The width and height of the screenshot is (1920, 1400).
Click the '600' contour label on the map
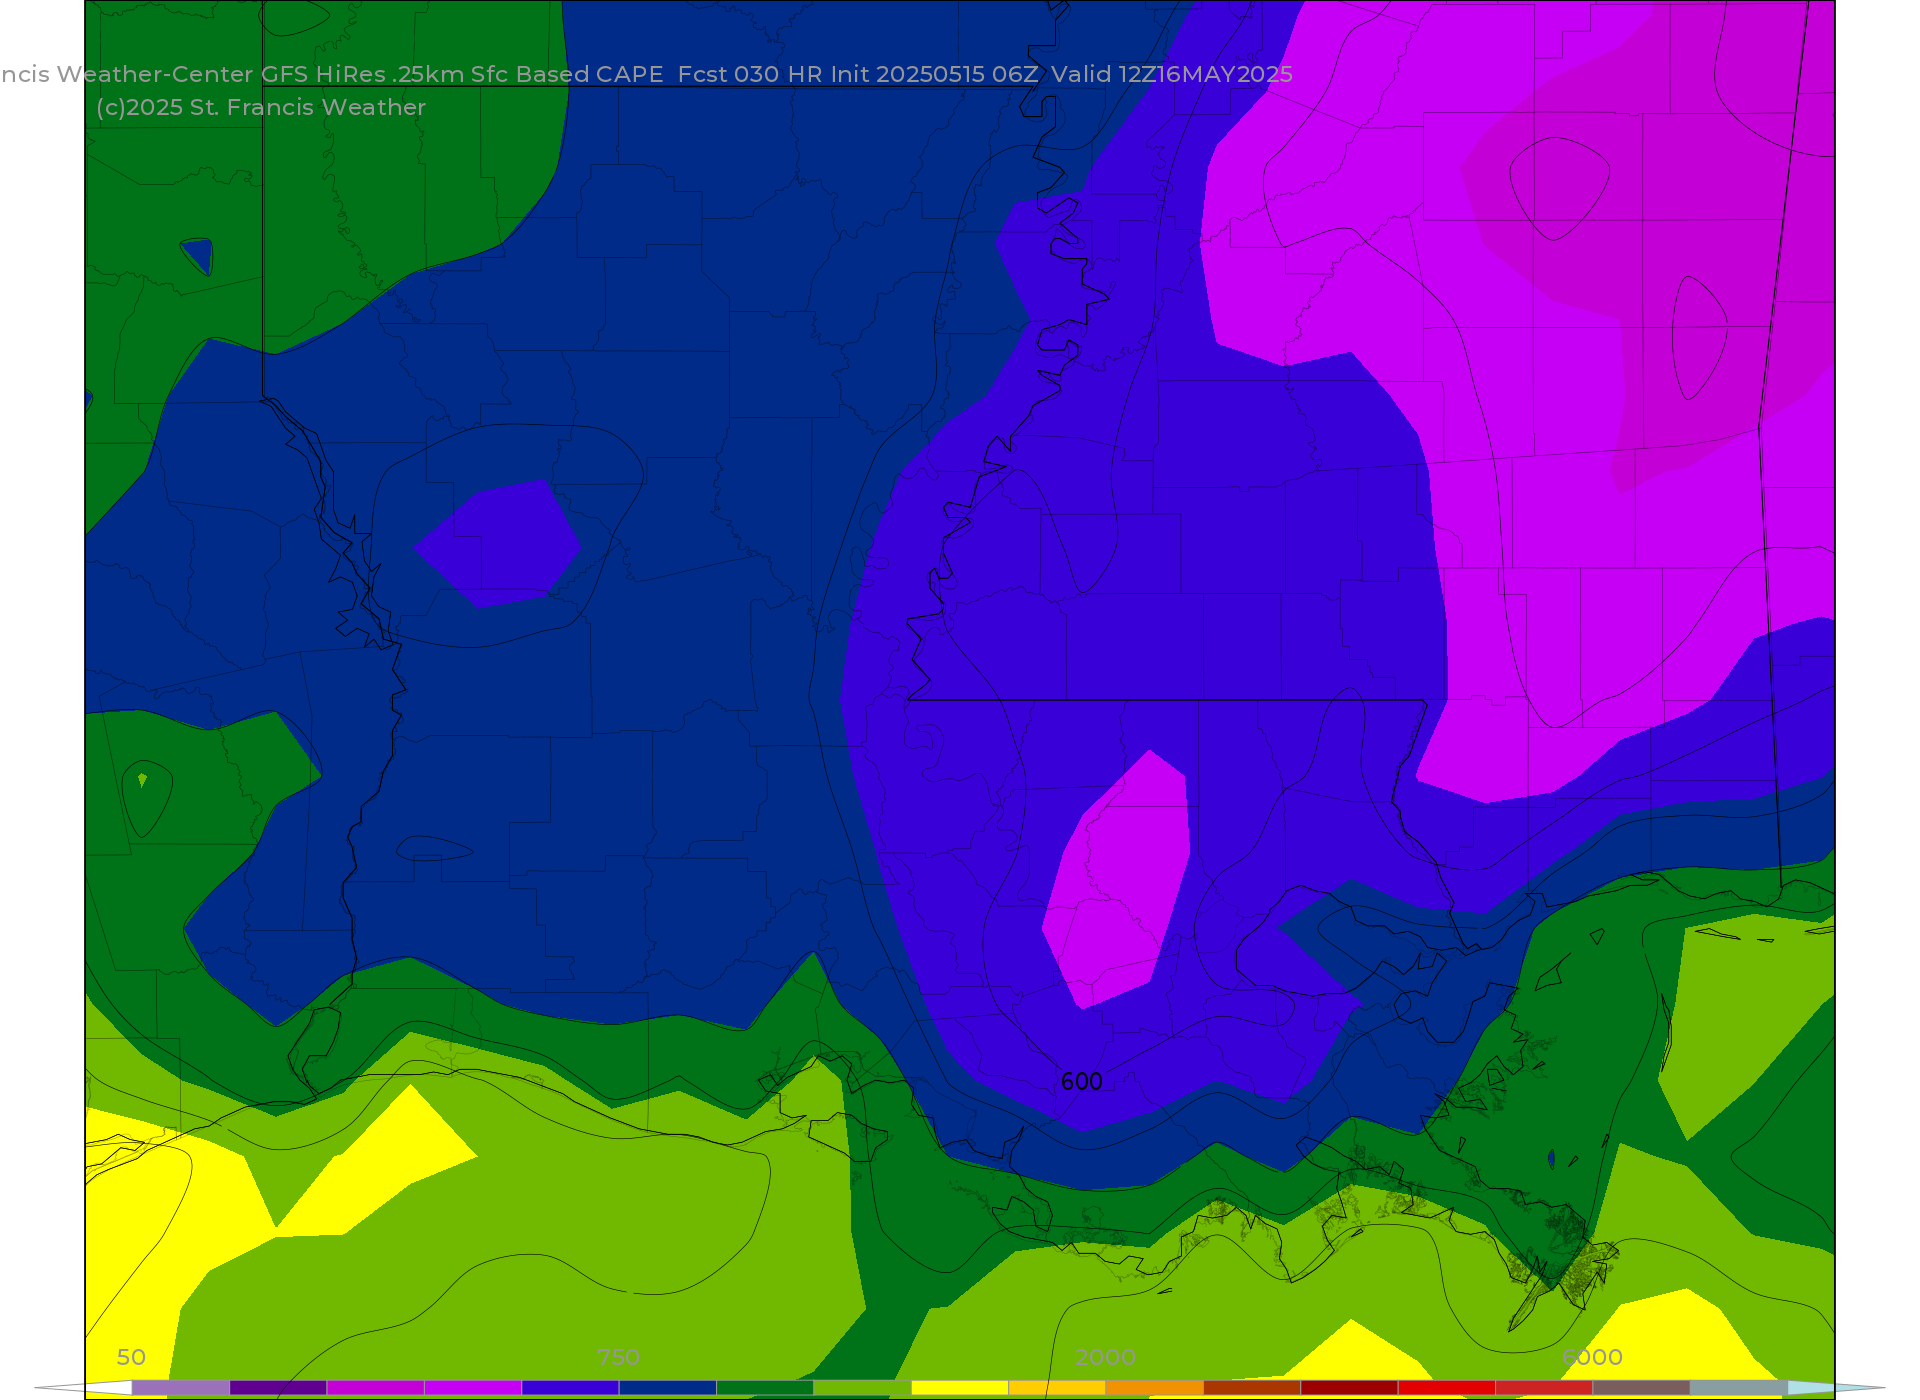[x=1081, y=1081]
